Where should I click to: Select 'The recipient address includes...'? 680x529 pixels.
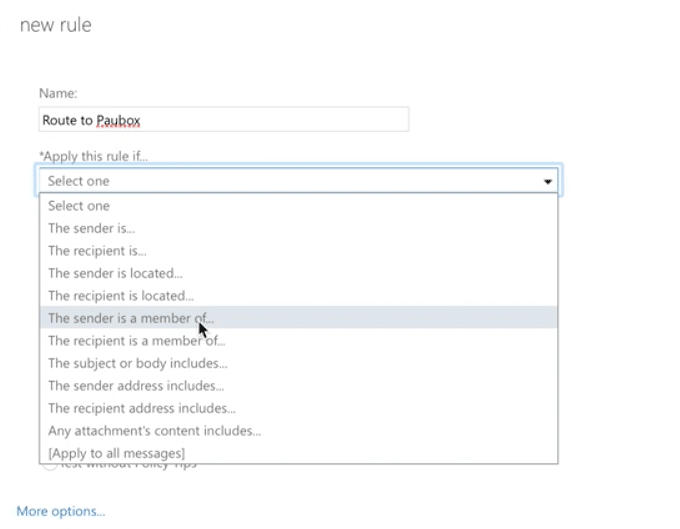click(x=141, y=408)
